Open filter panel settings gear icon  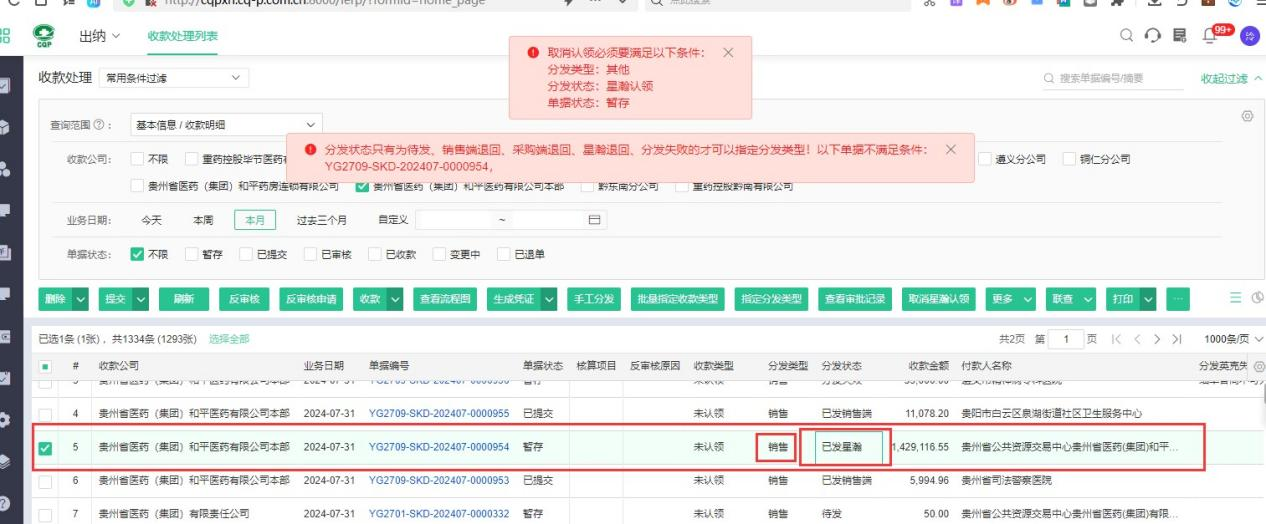pyautogui.click(x=1247, y=116)
